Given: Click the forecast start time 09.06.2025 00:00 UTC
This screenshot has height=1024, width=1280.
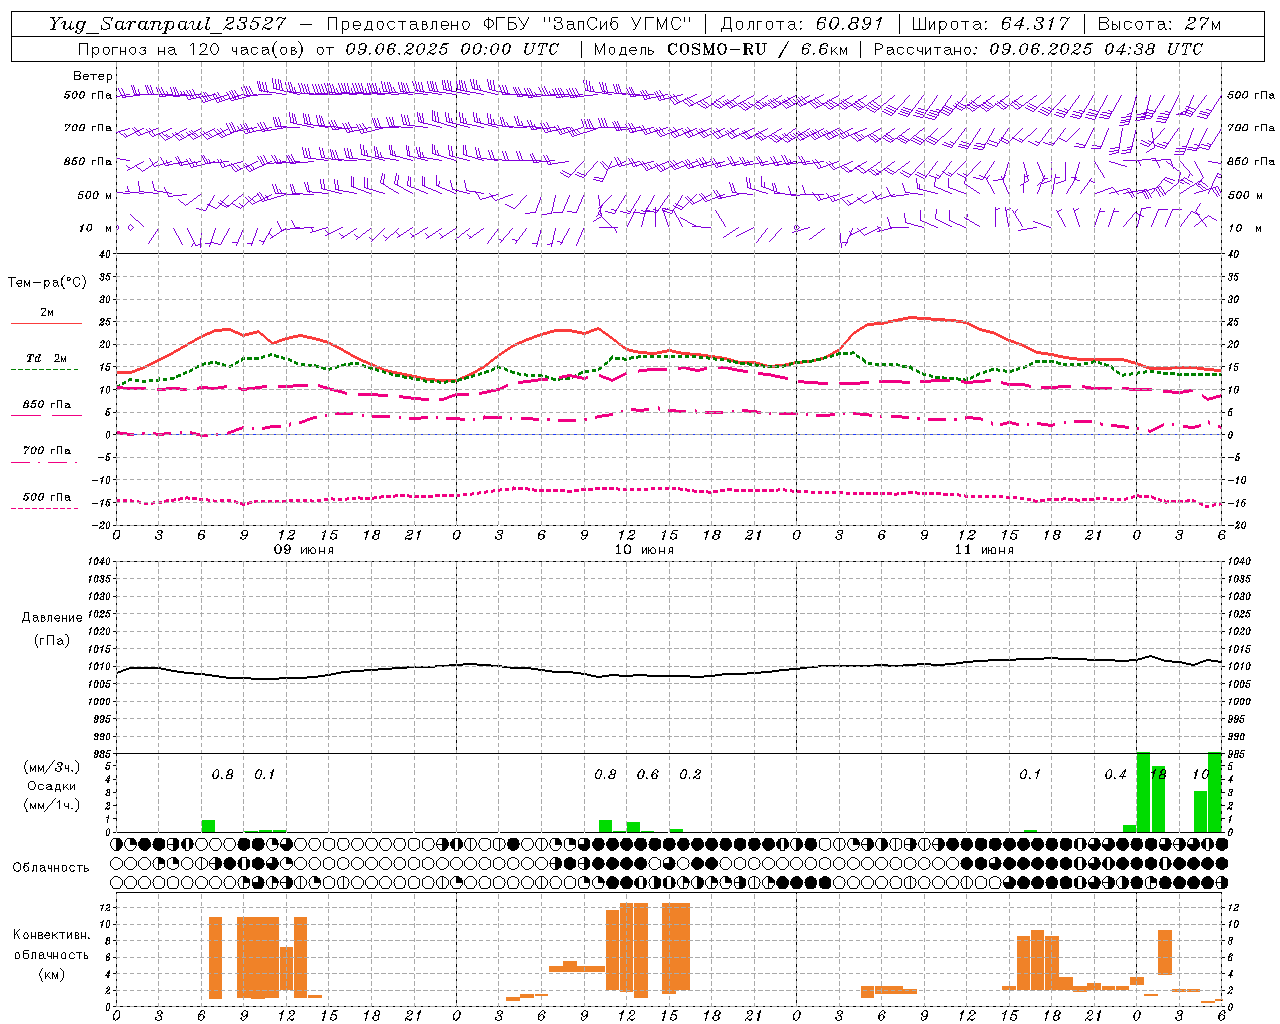Looking at the screenshot, I should 452,49.
